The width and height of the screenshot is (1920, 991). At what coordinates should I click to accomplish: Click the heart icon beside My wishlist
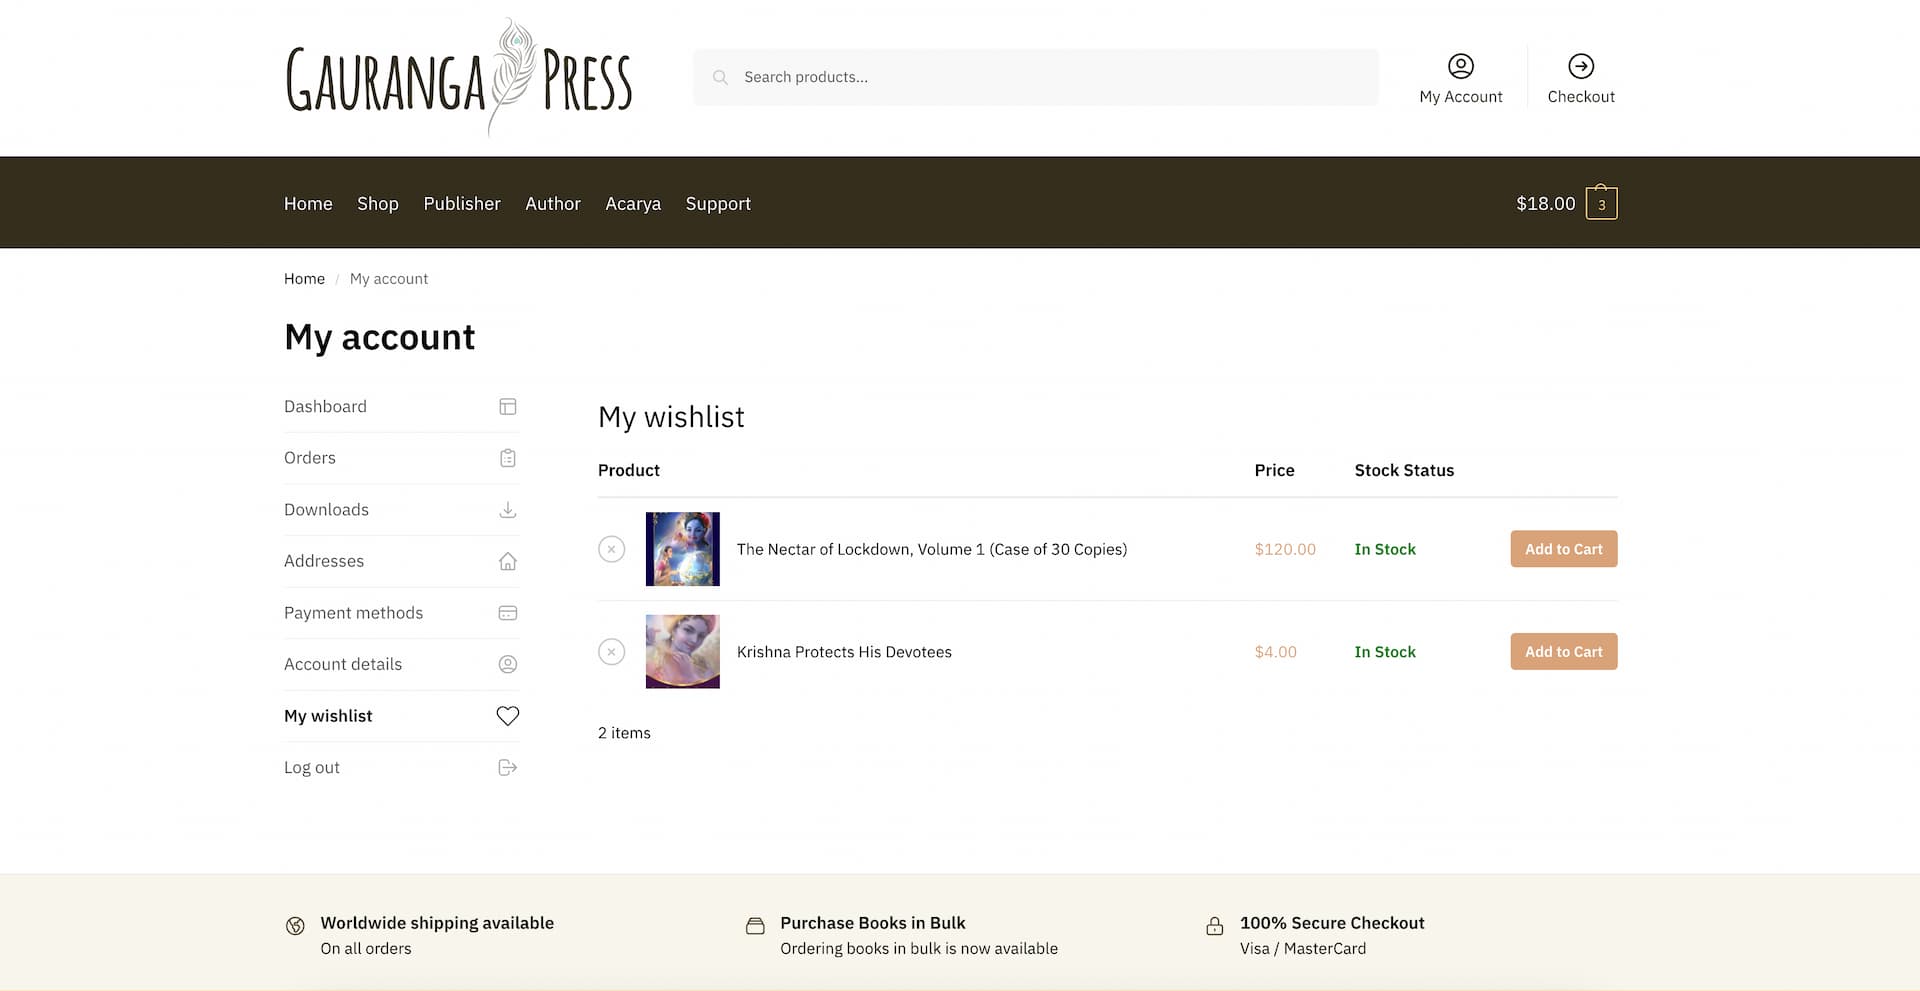(x=508, y=716)
